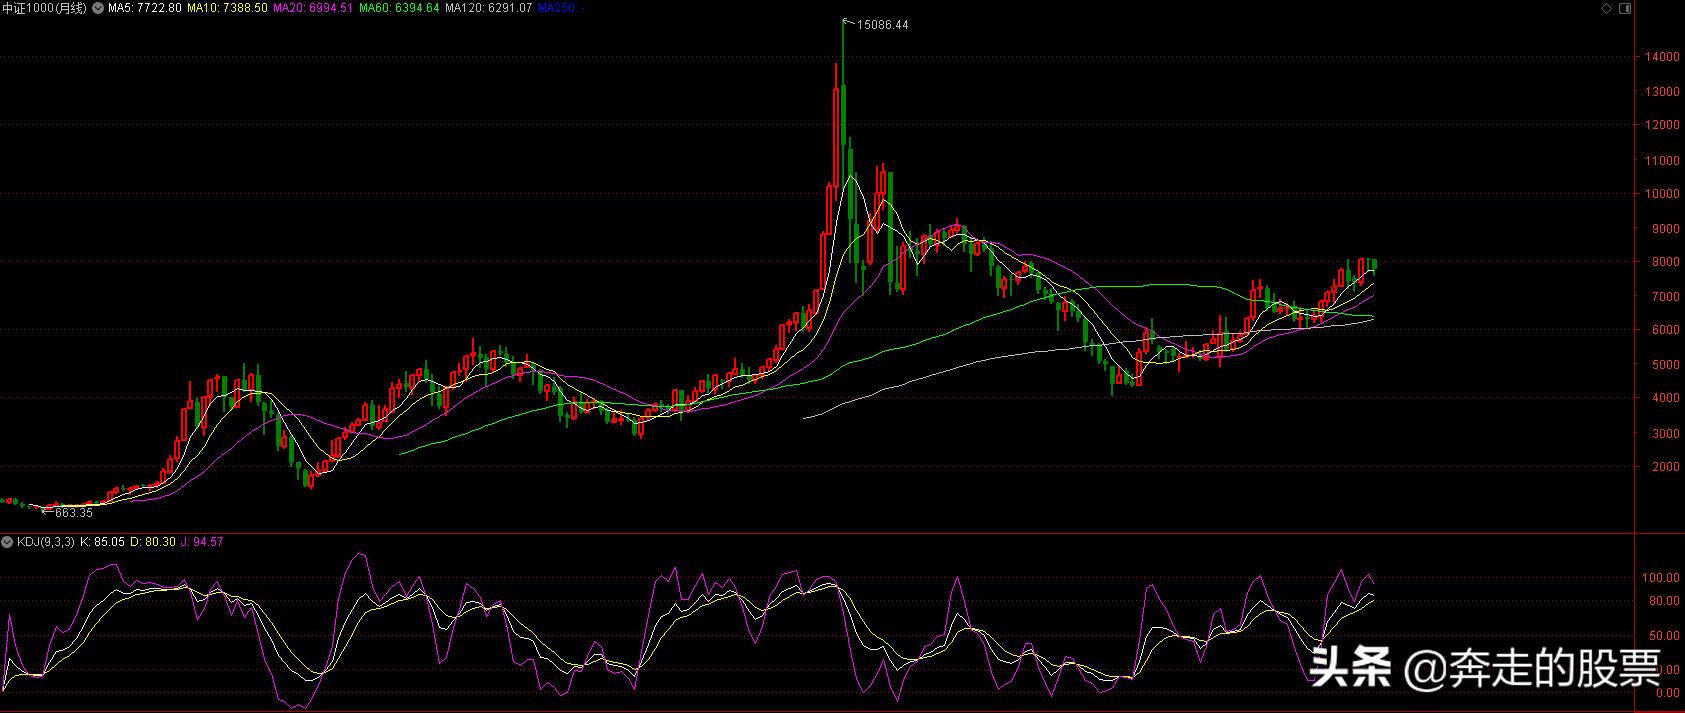The width and height of the screenshot is (1685, 713).
Task: Select the MA120 moving average label
Action: pos(489,8)
